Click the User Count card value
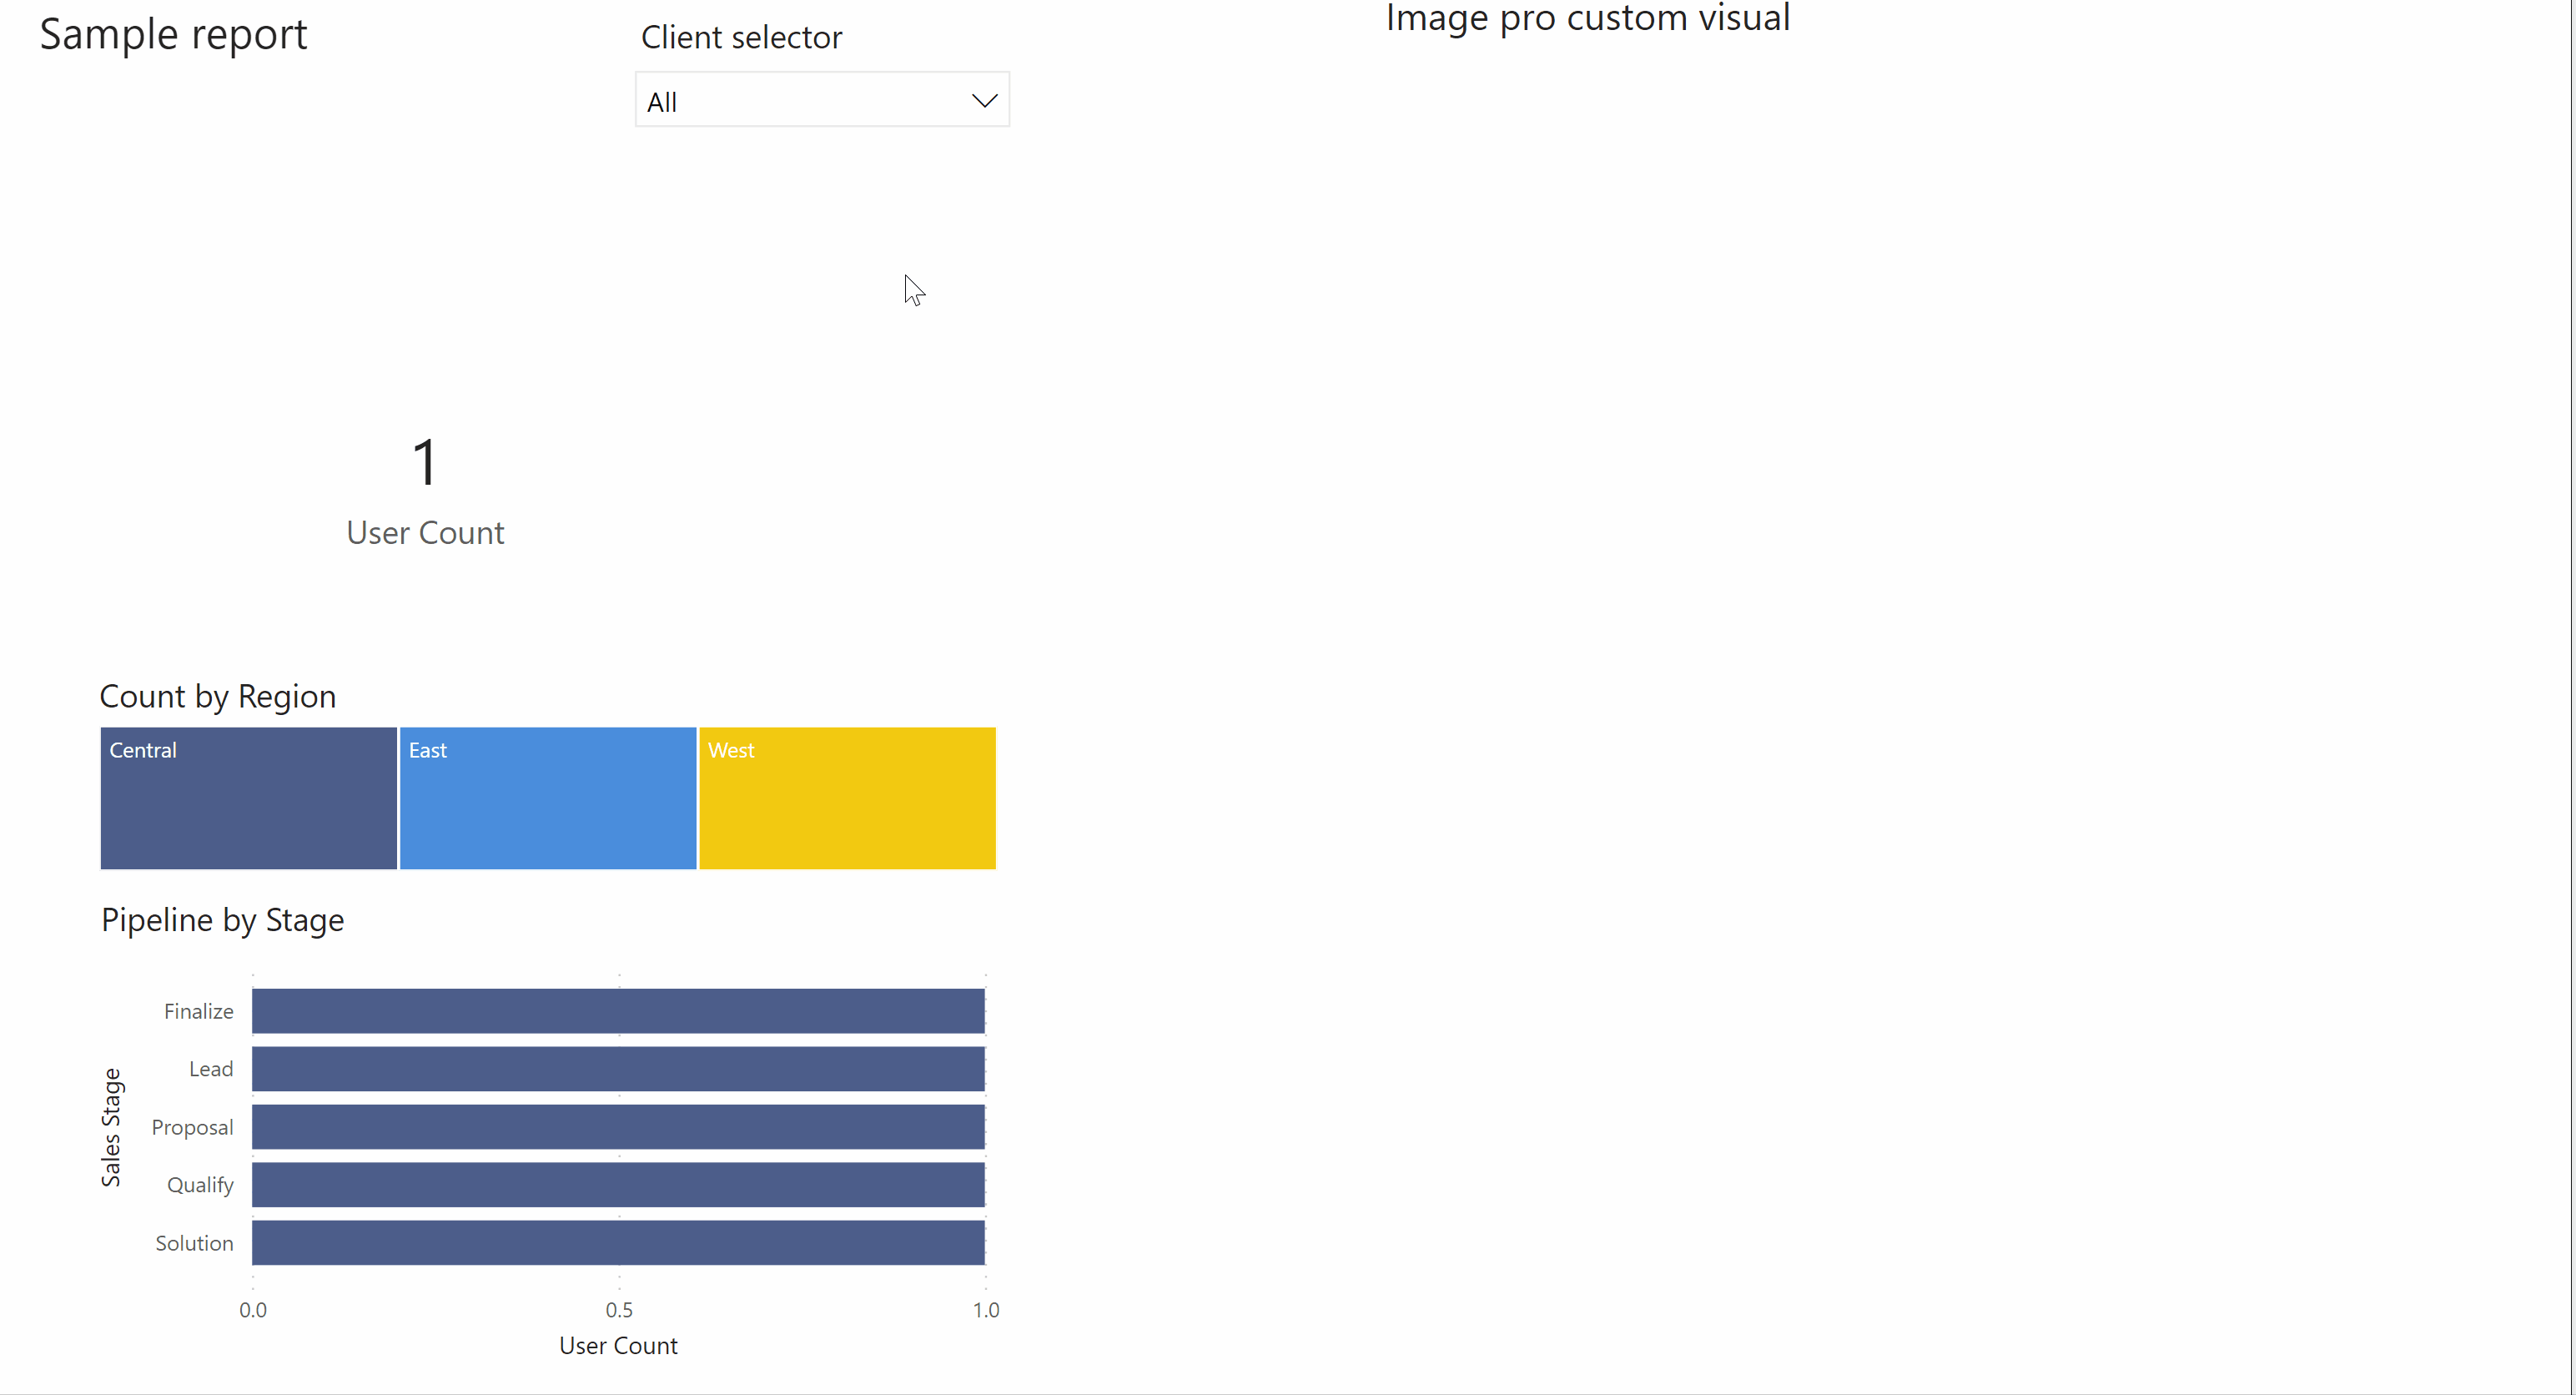Screen dimensions: 2576x1395 click(425, 462)
